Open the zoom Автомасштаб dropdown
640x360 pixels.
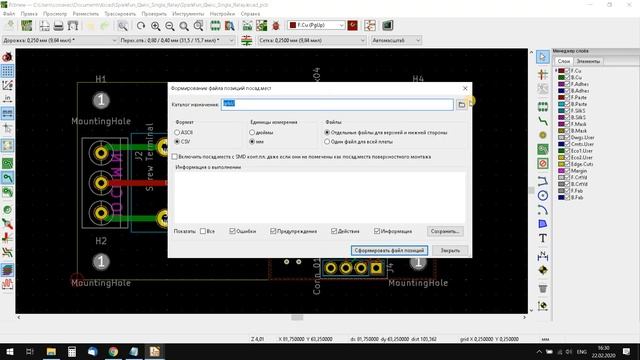396,40
